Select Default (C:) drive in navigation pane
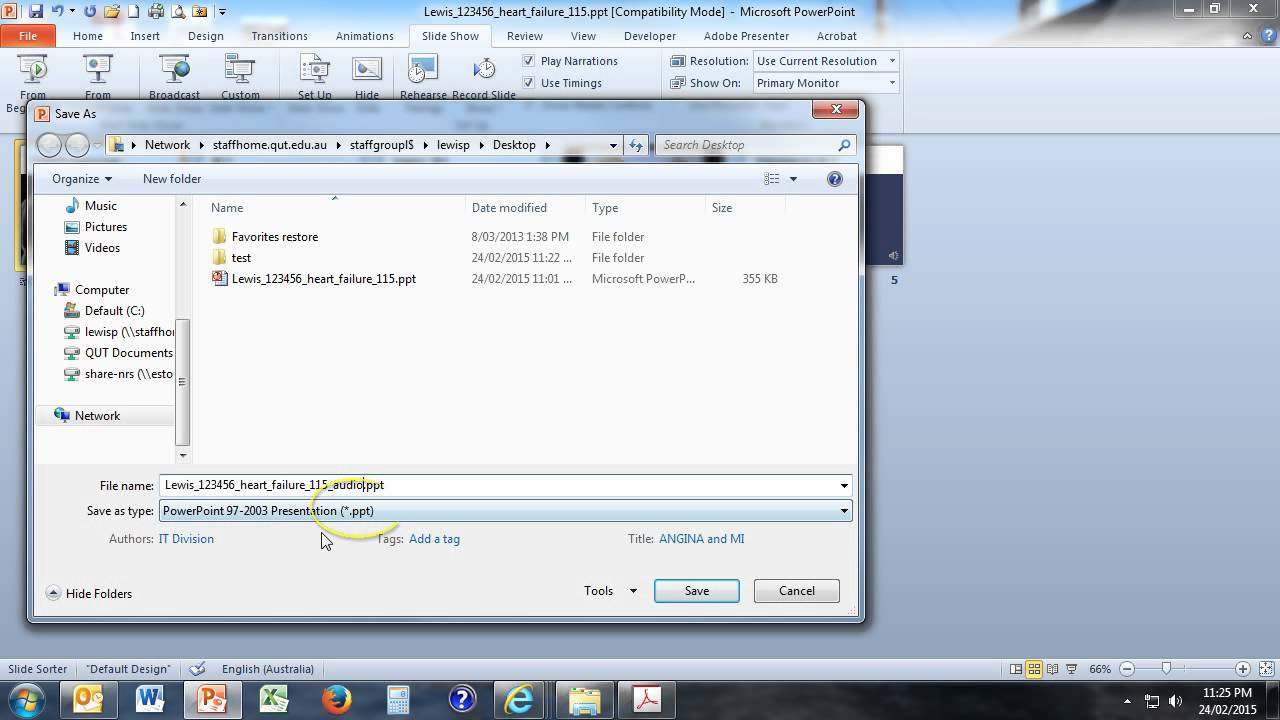1280x720 pixels. coord(114,311)
